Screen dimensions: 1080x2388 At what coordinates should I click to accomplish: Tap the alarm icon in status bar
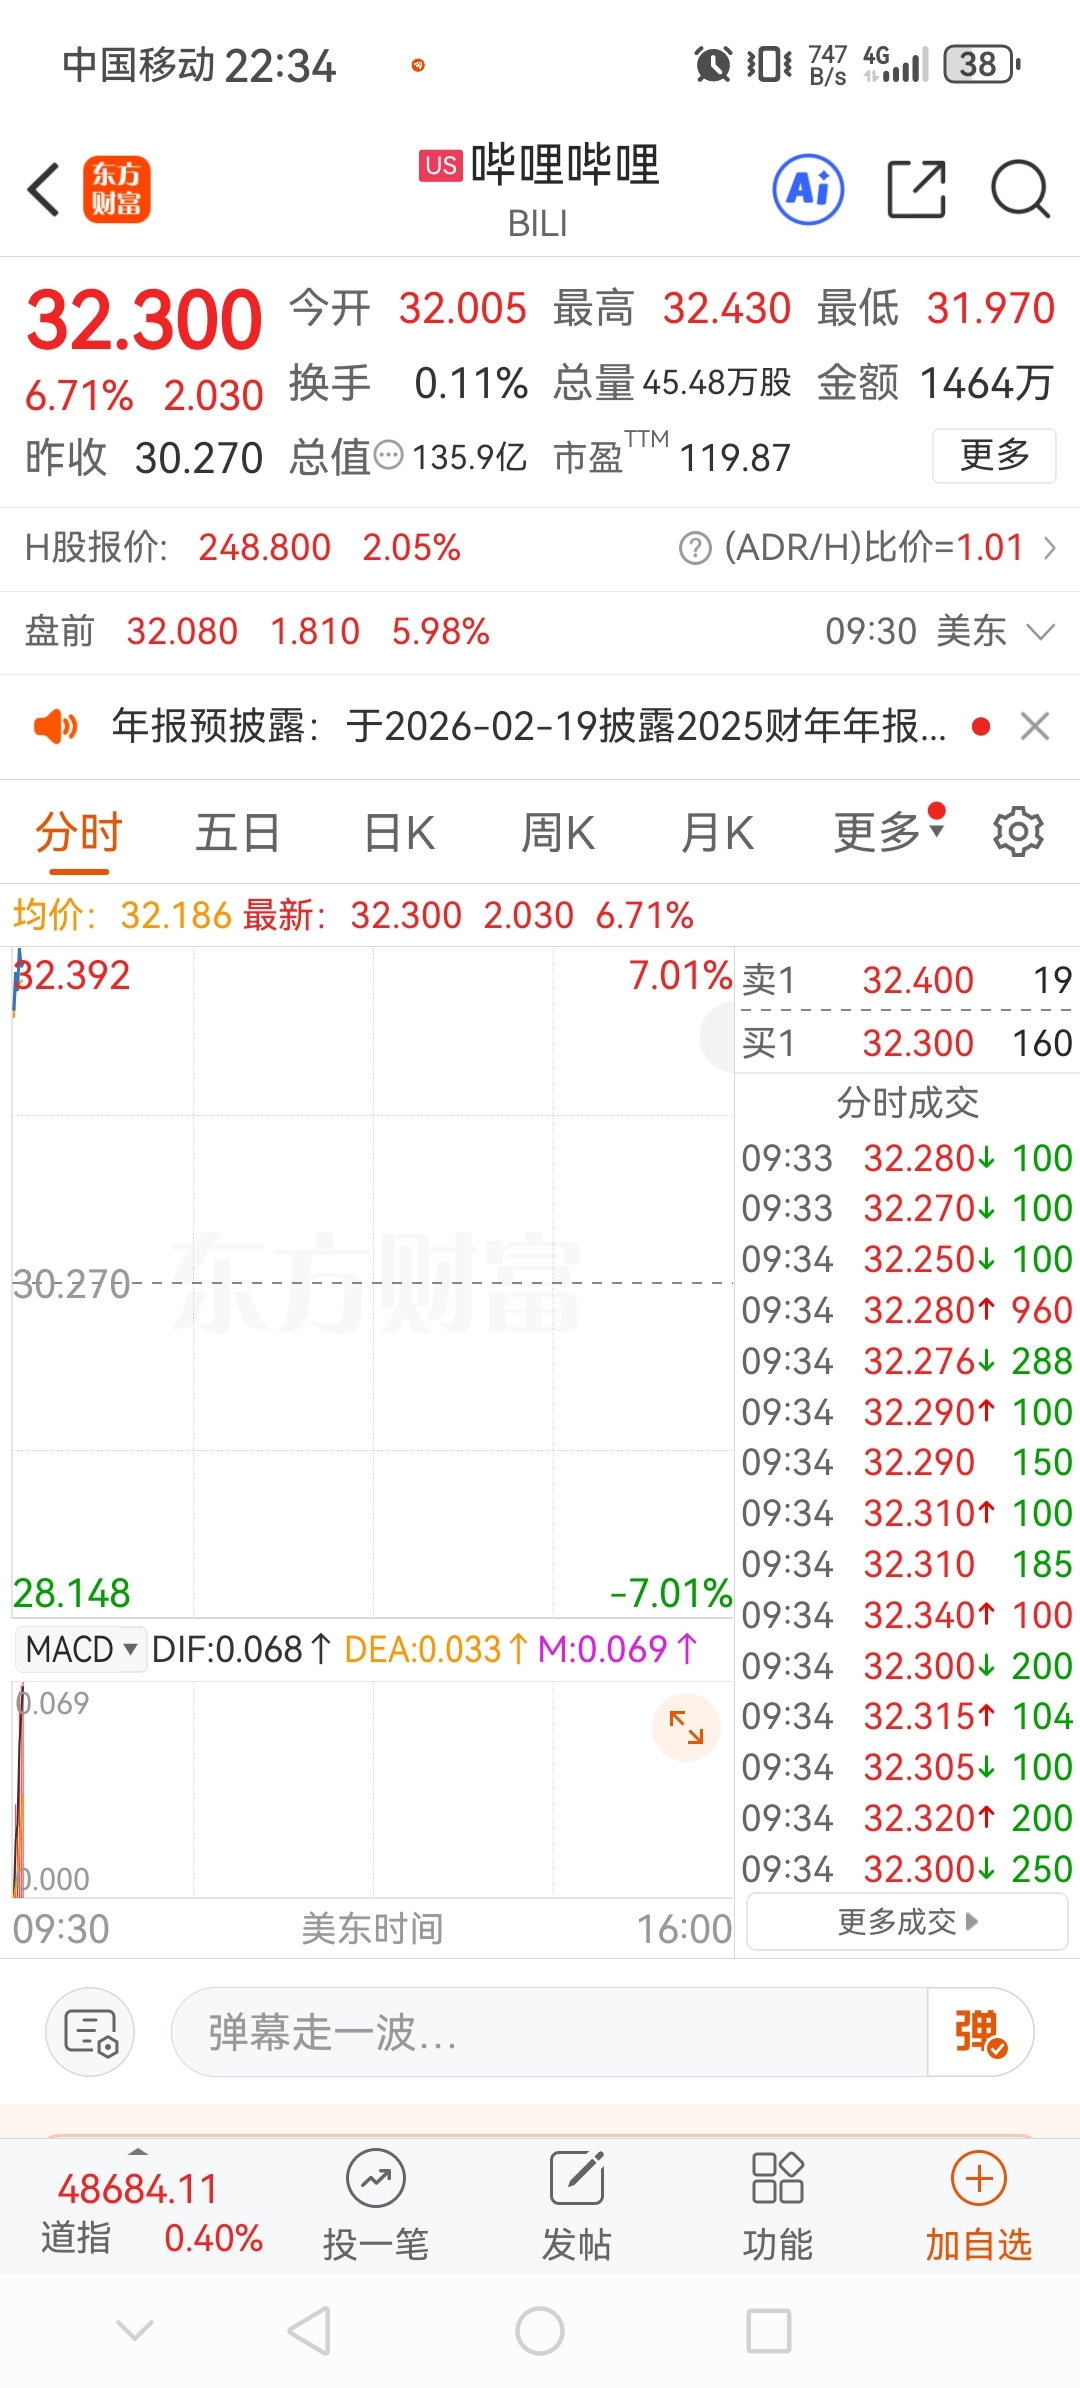[x=713, y=65]
